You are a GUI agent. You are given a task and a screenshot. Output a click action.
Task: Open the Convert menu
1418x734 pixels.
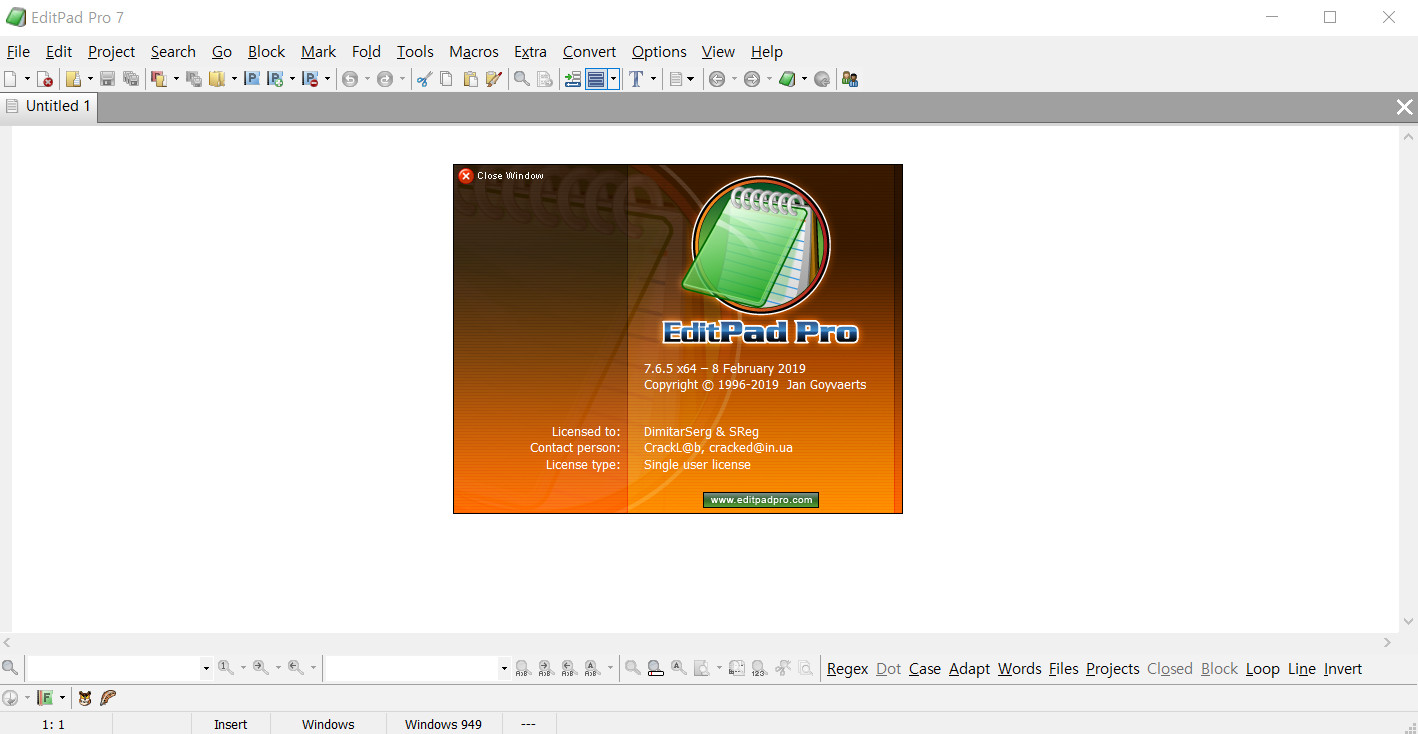[x=589, y=52]
